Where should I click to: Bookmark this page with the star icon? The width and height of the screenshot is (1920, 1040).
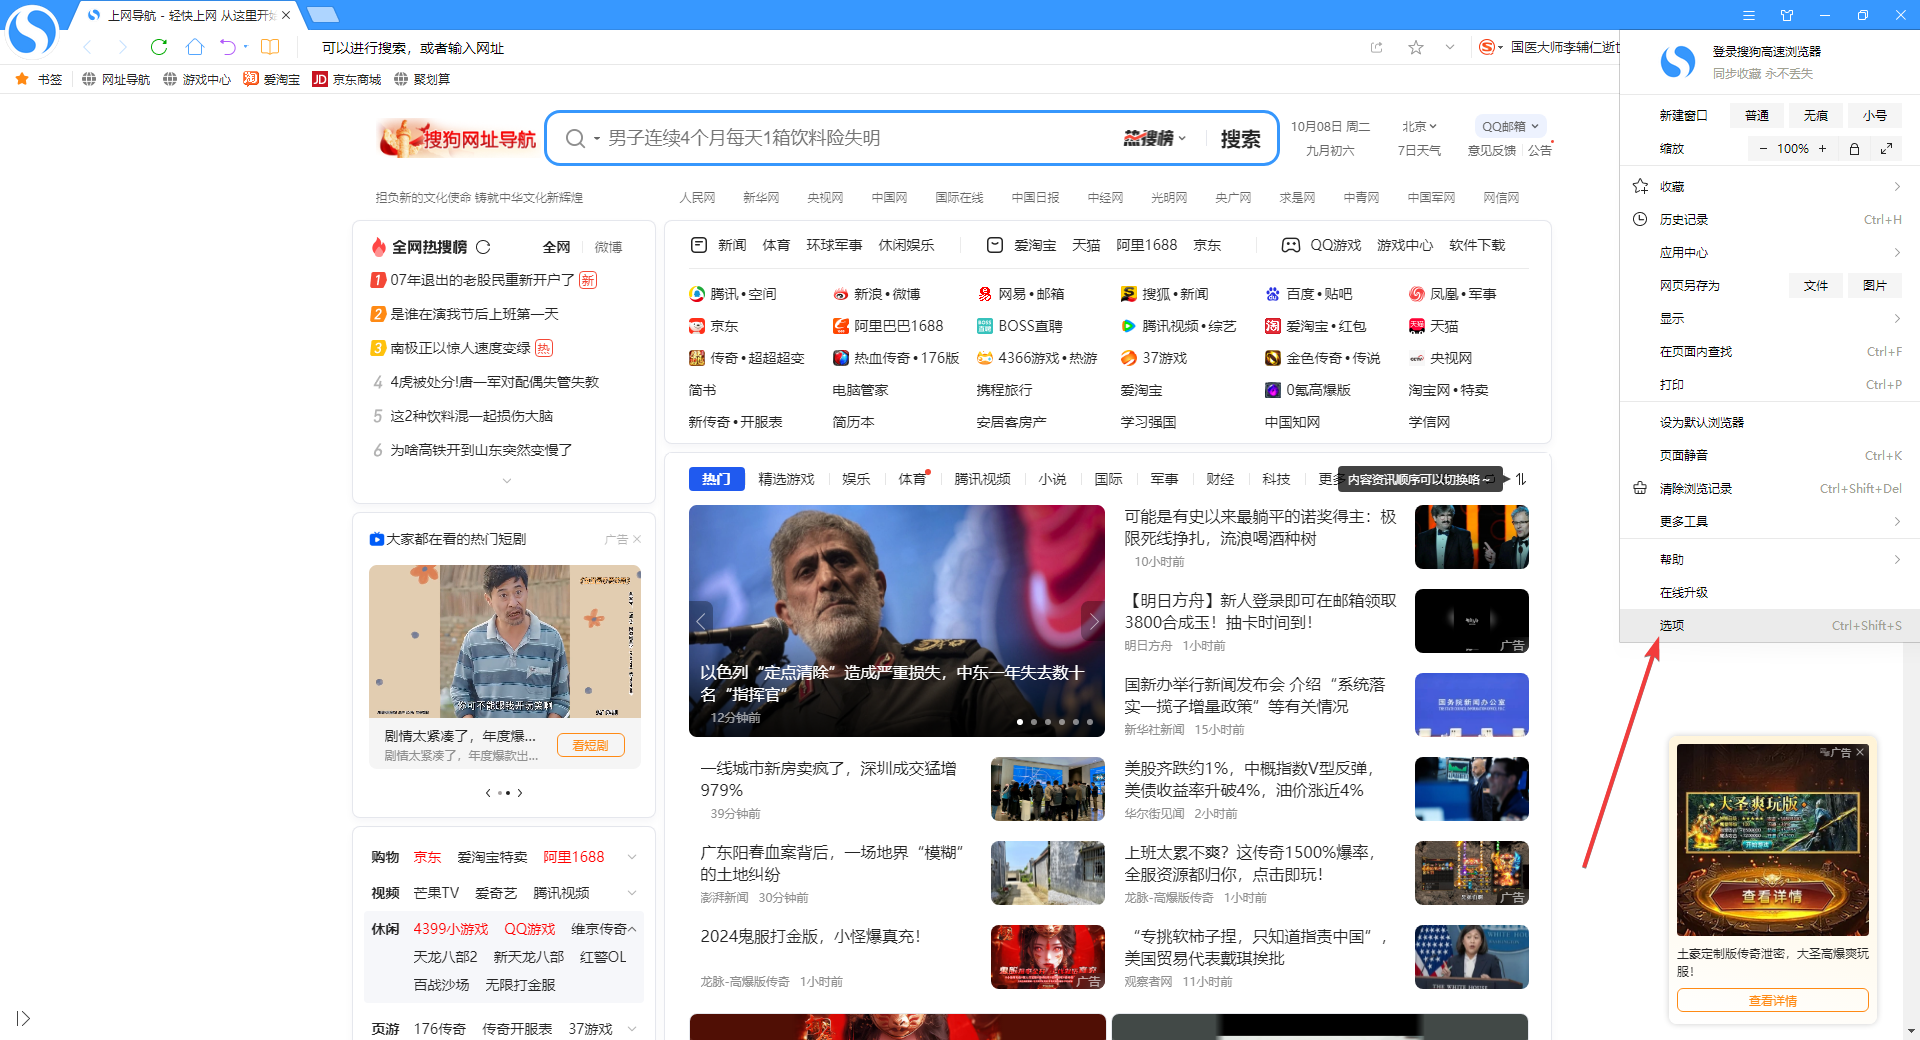[1416, 47]
